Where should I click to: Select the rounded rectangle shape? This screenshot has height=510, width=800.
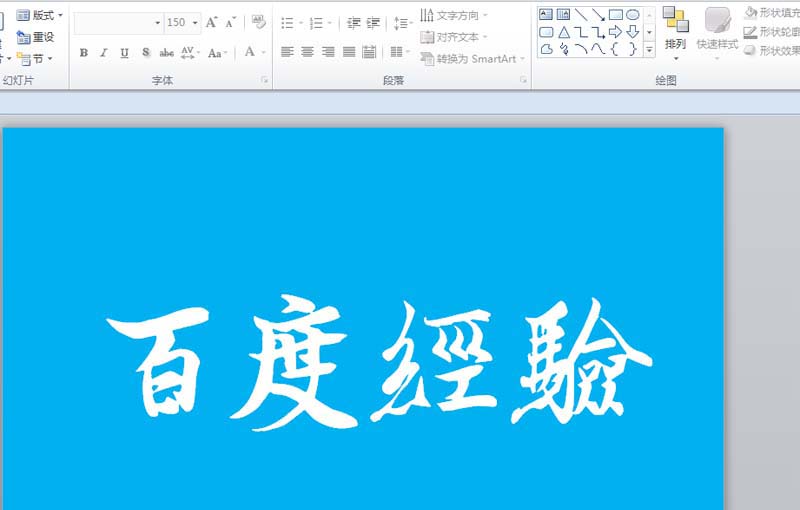(546, 32)
